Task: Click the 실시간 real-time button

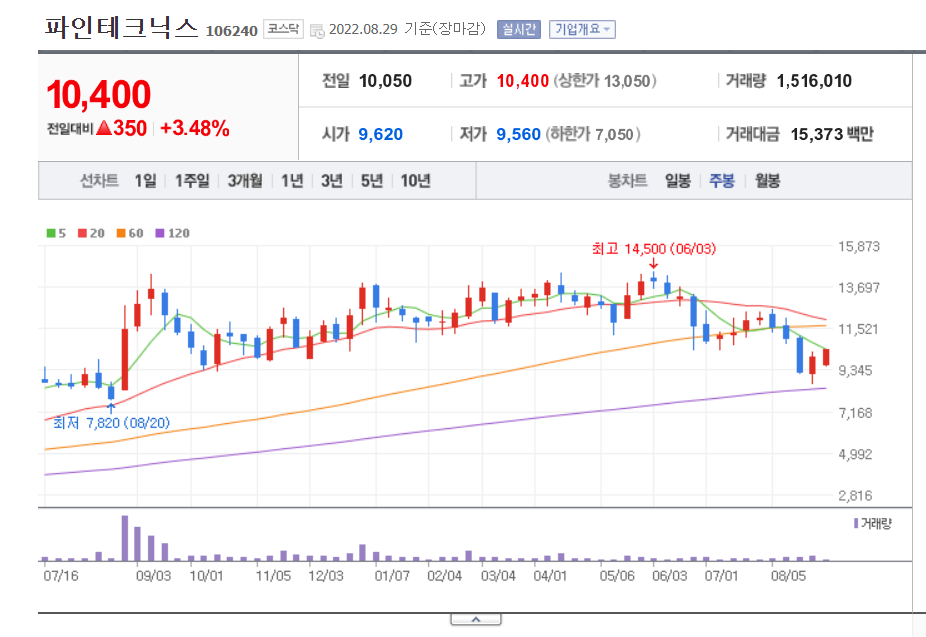Action: tap(519, 30)
